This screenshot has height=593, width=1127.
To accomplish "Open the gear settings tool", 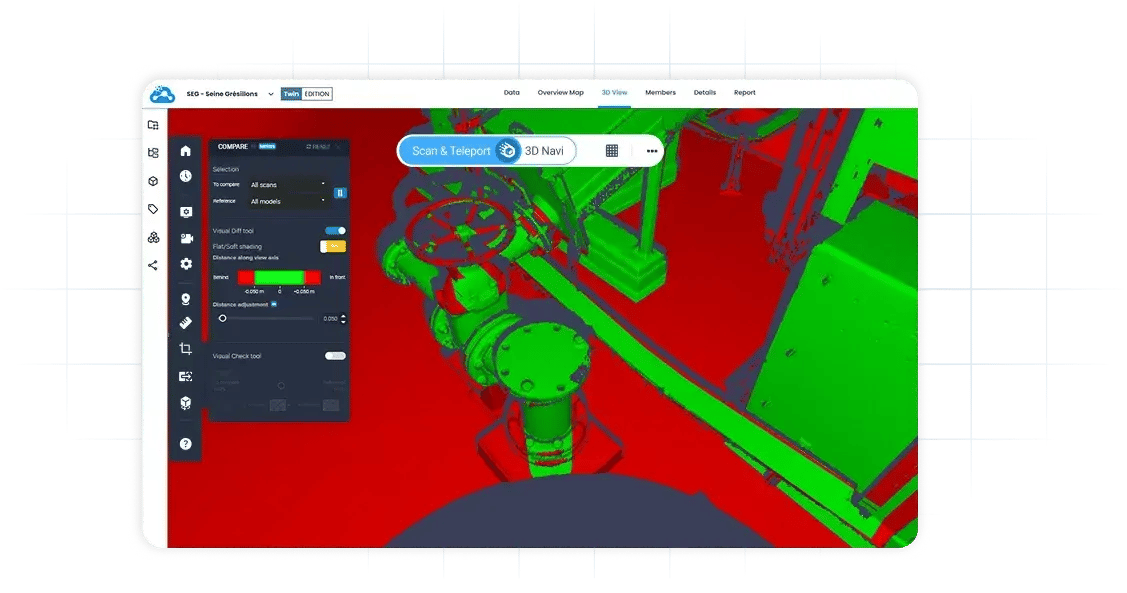I will (185, 264).
